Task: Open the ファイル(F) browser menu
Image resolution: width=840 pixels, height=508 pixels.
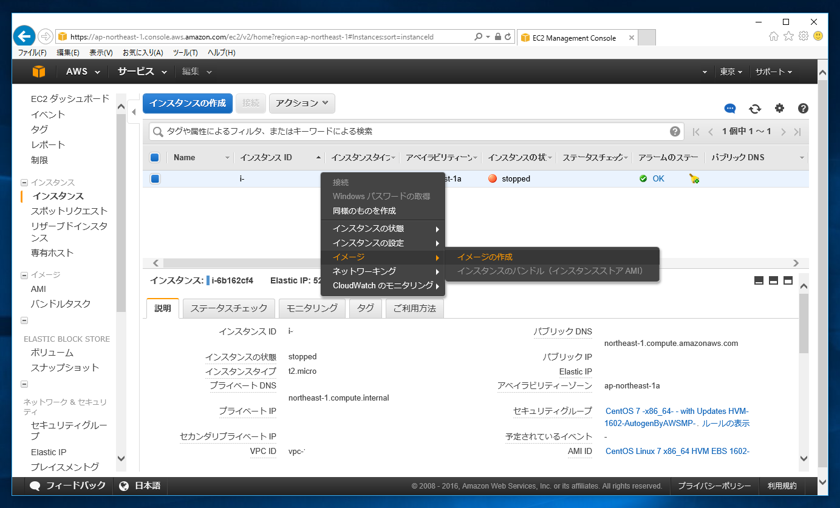Action: click(32, 53)
